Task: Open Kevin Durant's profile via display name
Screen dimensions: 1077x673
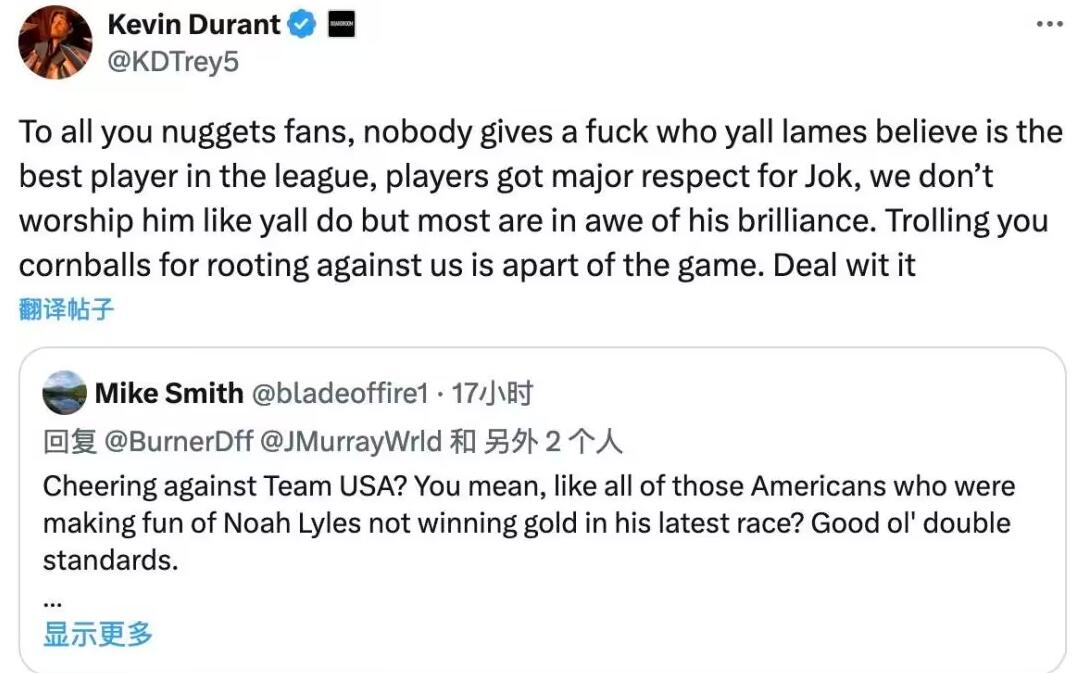Action: click(x=193, y=25)
